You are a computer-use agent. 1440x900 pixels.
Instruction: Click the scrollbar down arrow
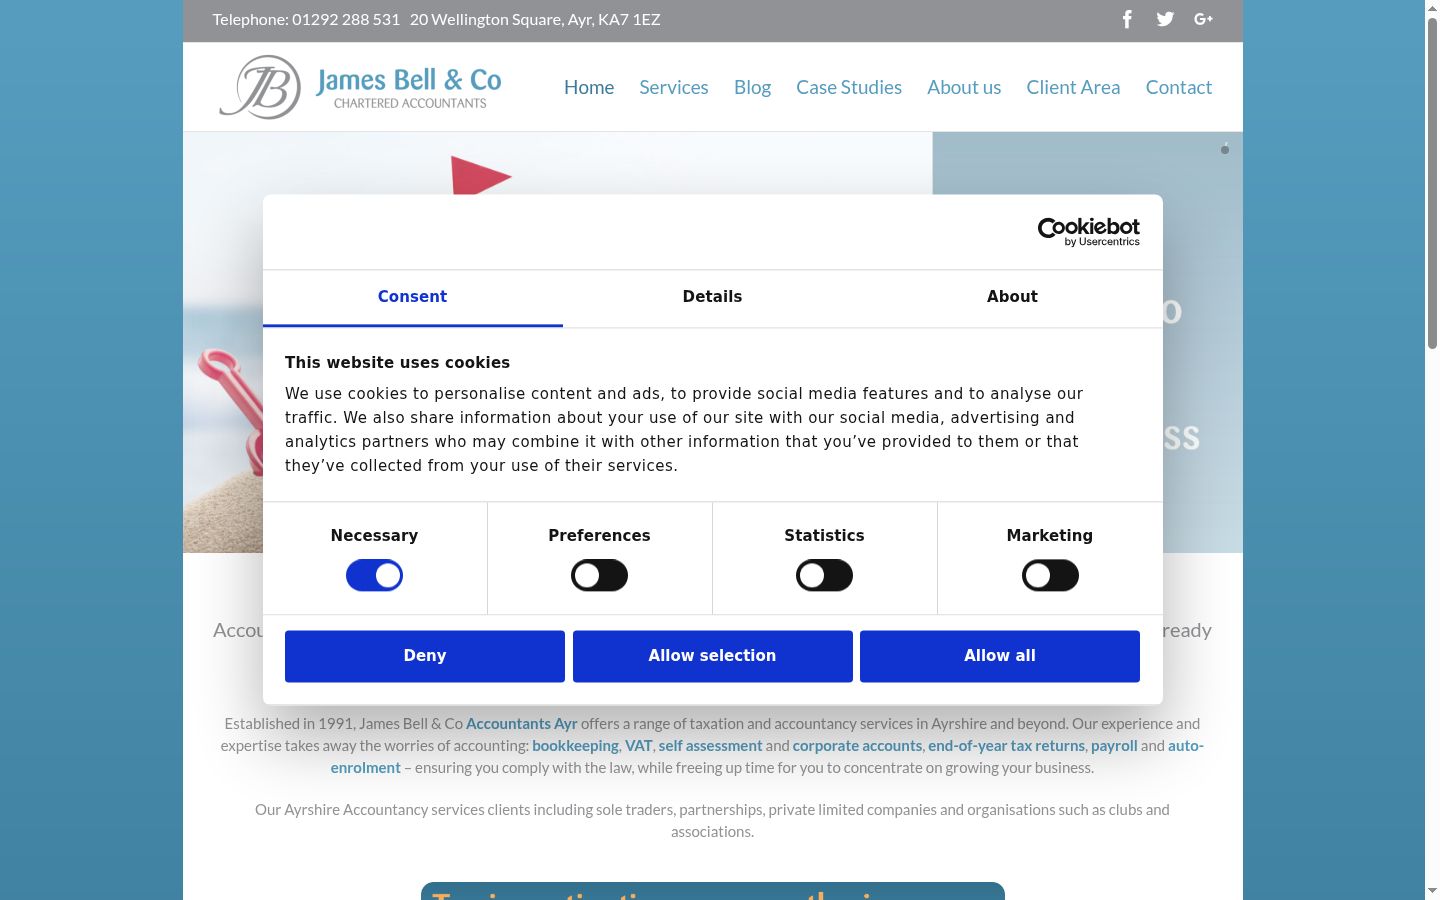click(x=1432, y=891)
